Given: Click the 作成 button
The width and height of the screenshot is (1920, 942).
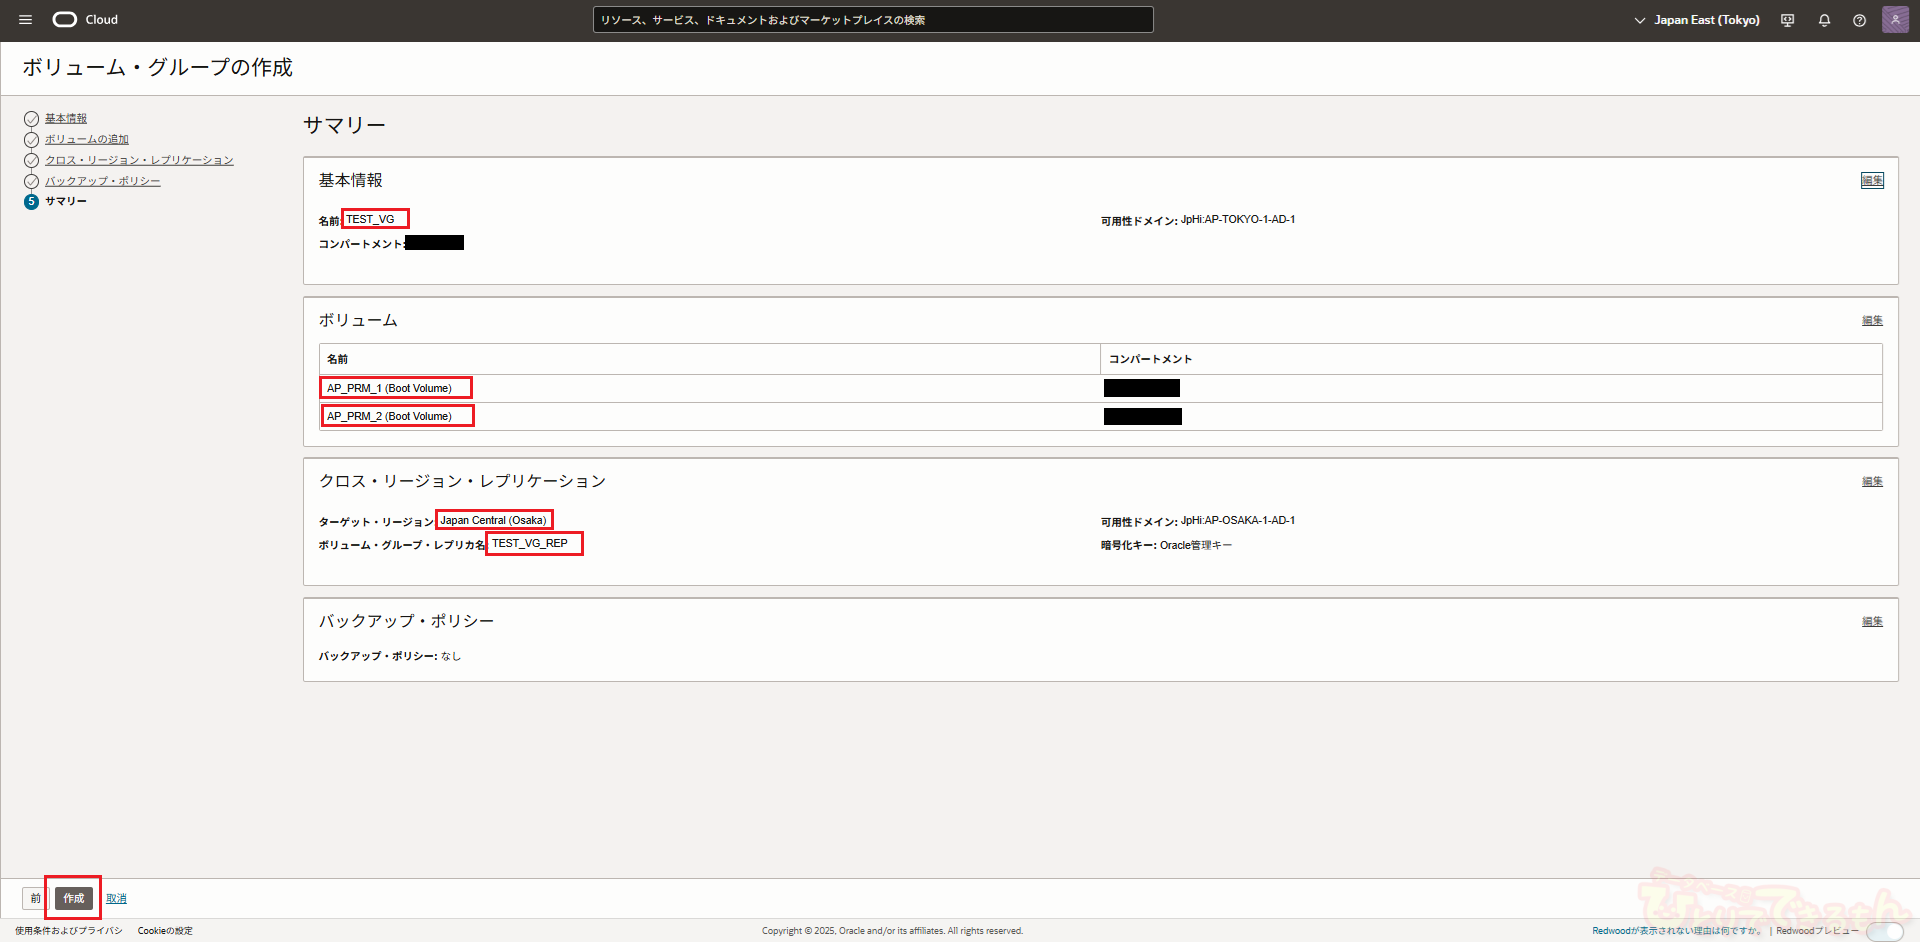Looking at the screenshot, I should point(74,898).
